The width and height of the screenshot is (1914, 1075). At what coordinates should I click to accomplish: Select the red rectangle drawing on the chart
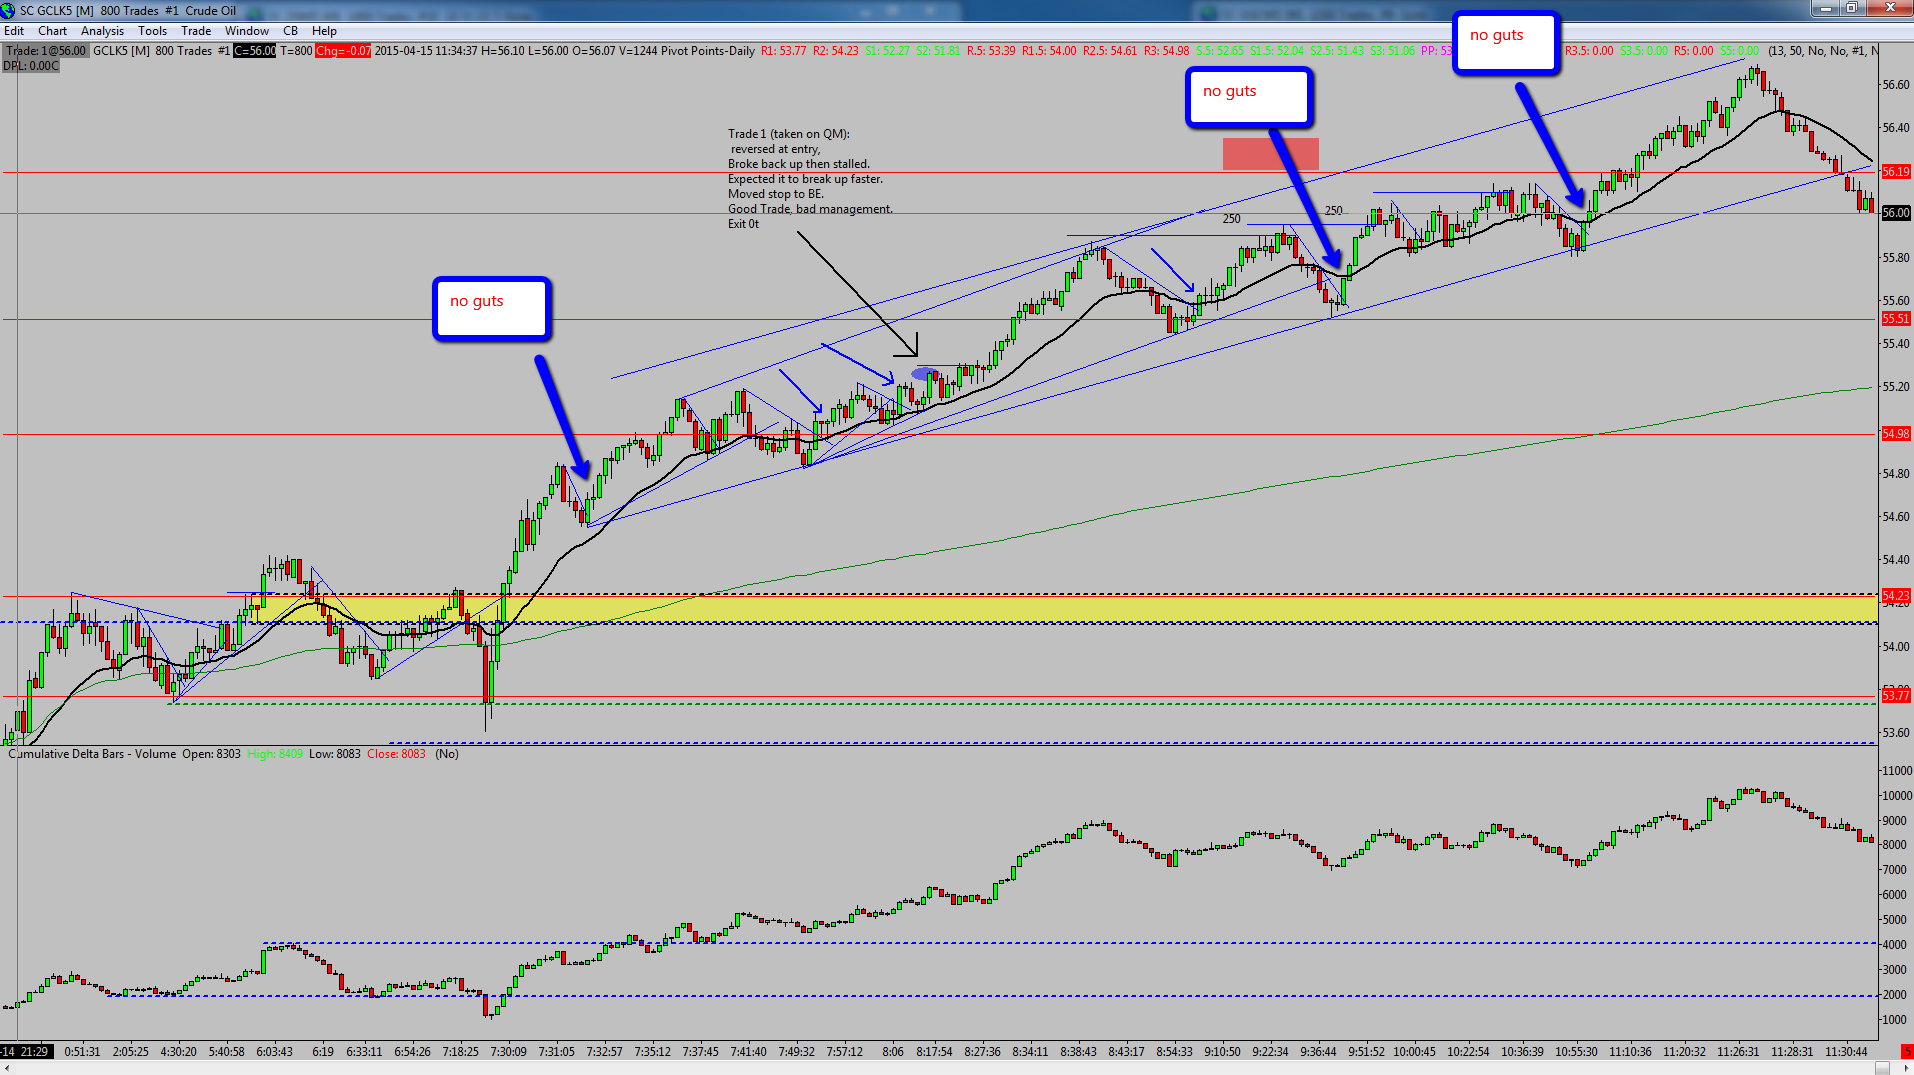click(x=1271, y=154)
